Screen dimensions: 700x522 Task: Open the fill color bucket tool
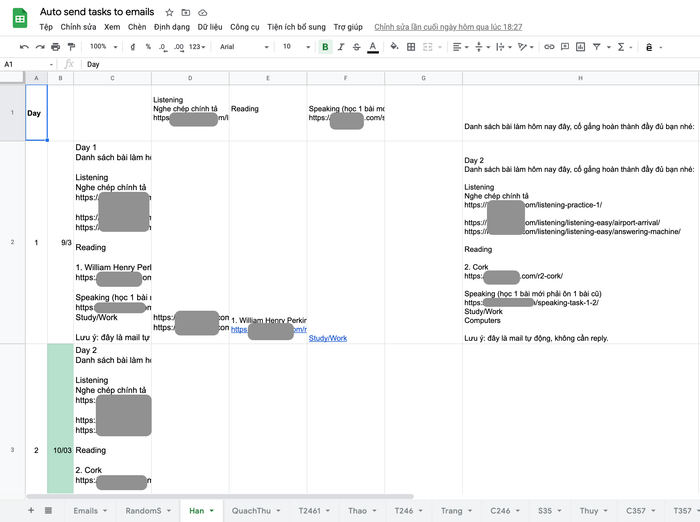point(394,46)
